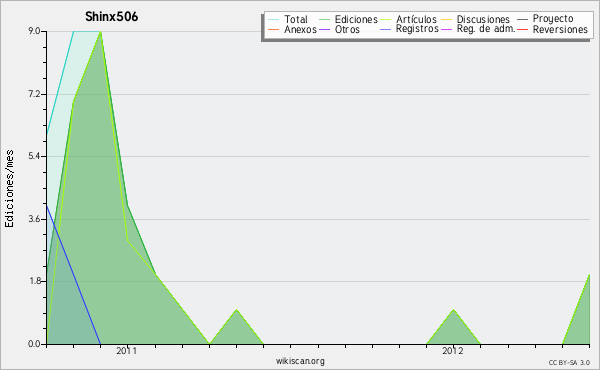The height and width of the screenshot is (370, 600).
Task: Click the wikiscan.org source text
Action: coord(300,361)
